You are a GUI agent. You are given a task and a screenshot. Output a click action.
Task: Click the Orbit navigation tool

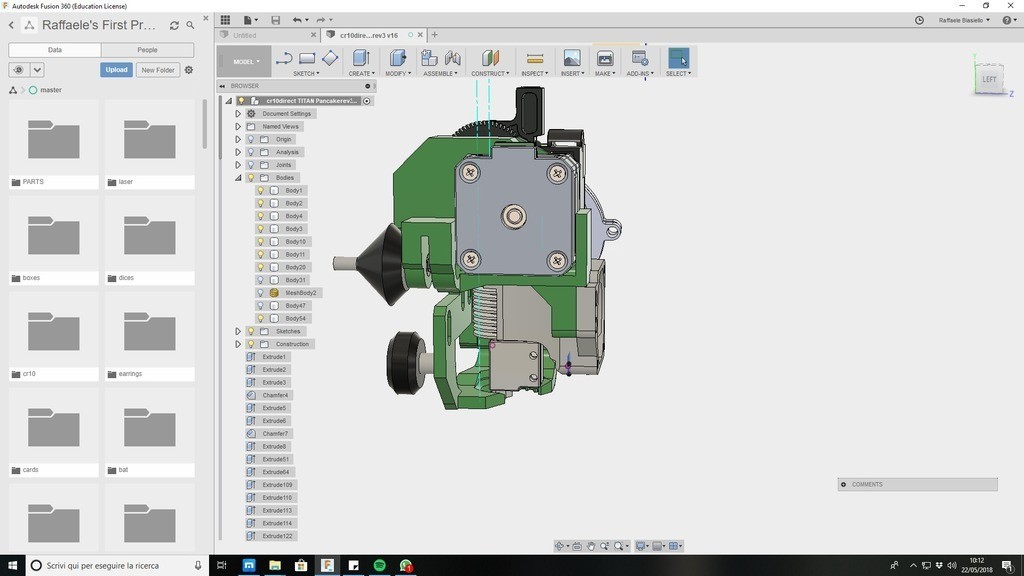560,546
